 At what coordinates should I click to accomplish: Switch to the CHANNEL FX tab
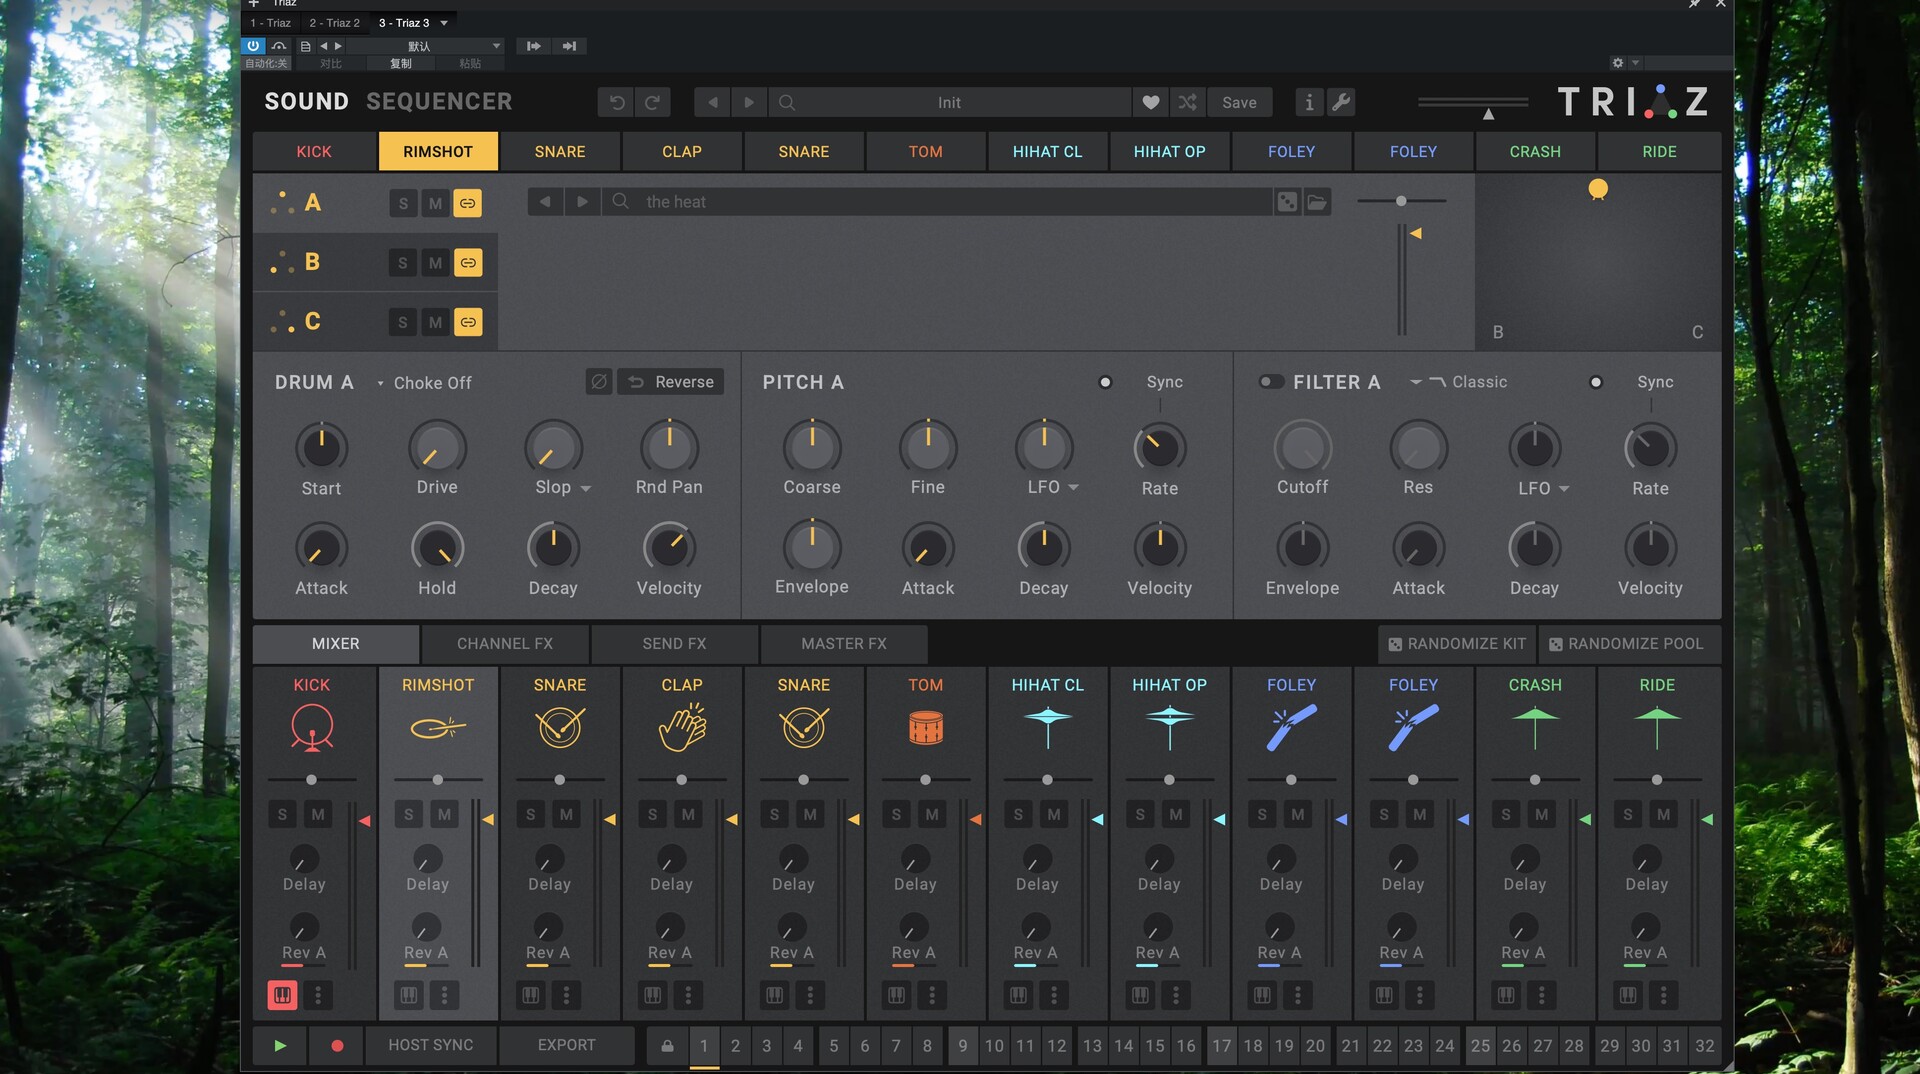[504, 644]
